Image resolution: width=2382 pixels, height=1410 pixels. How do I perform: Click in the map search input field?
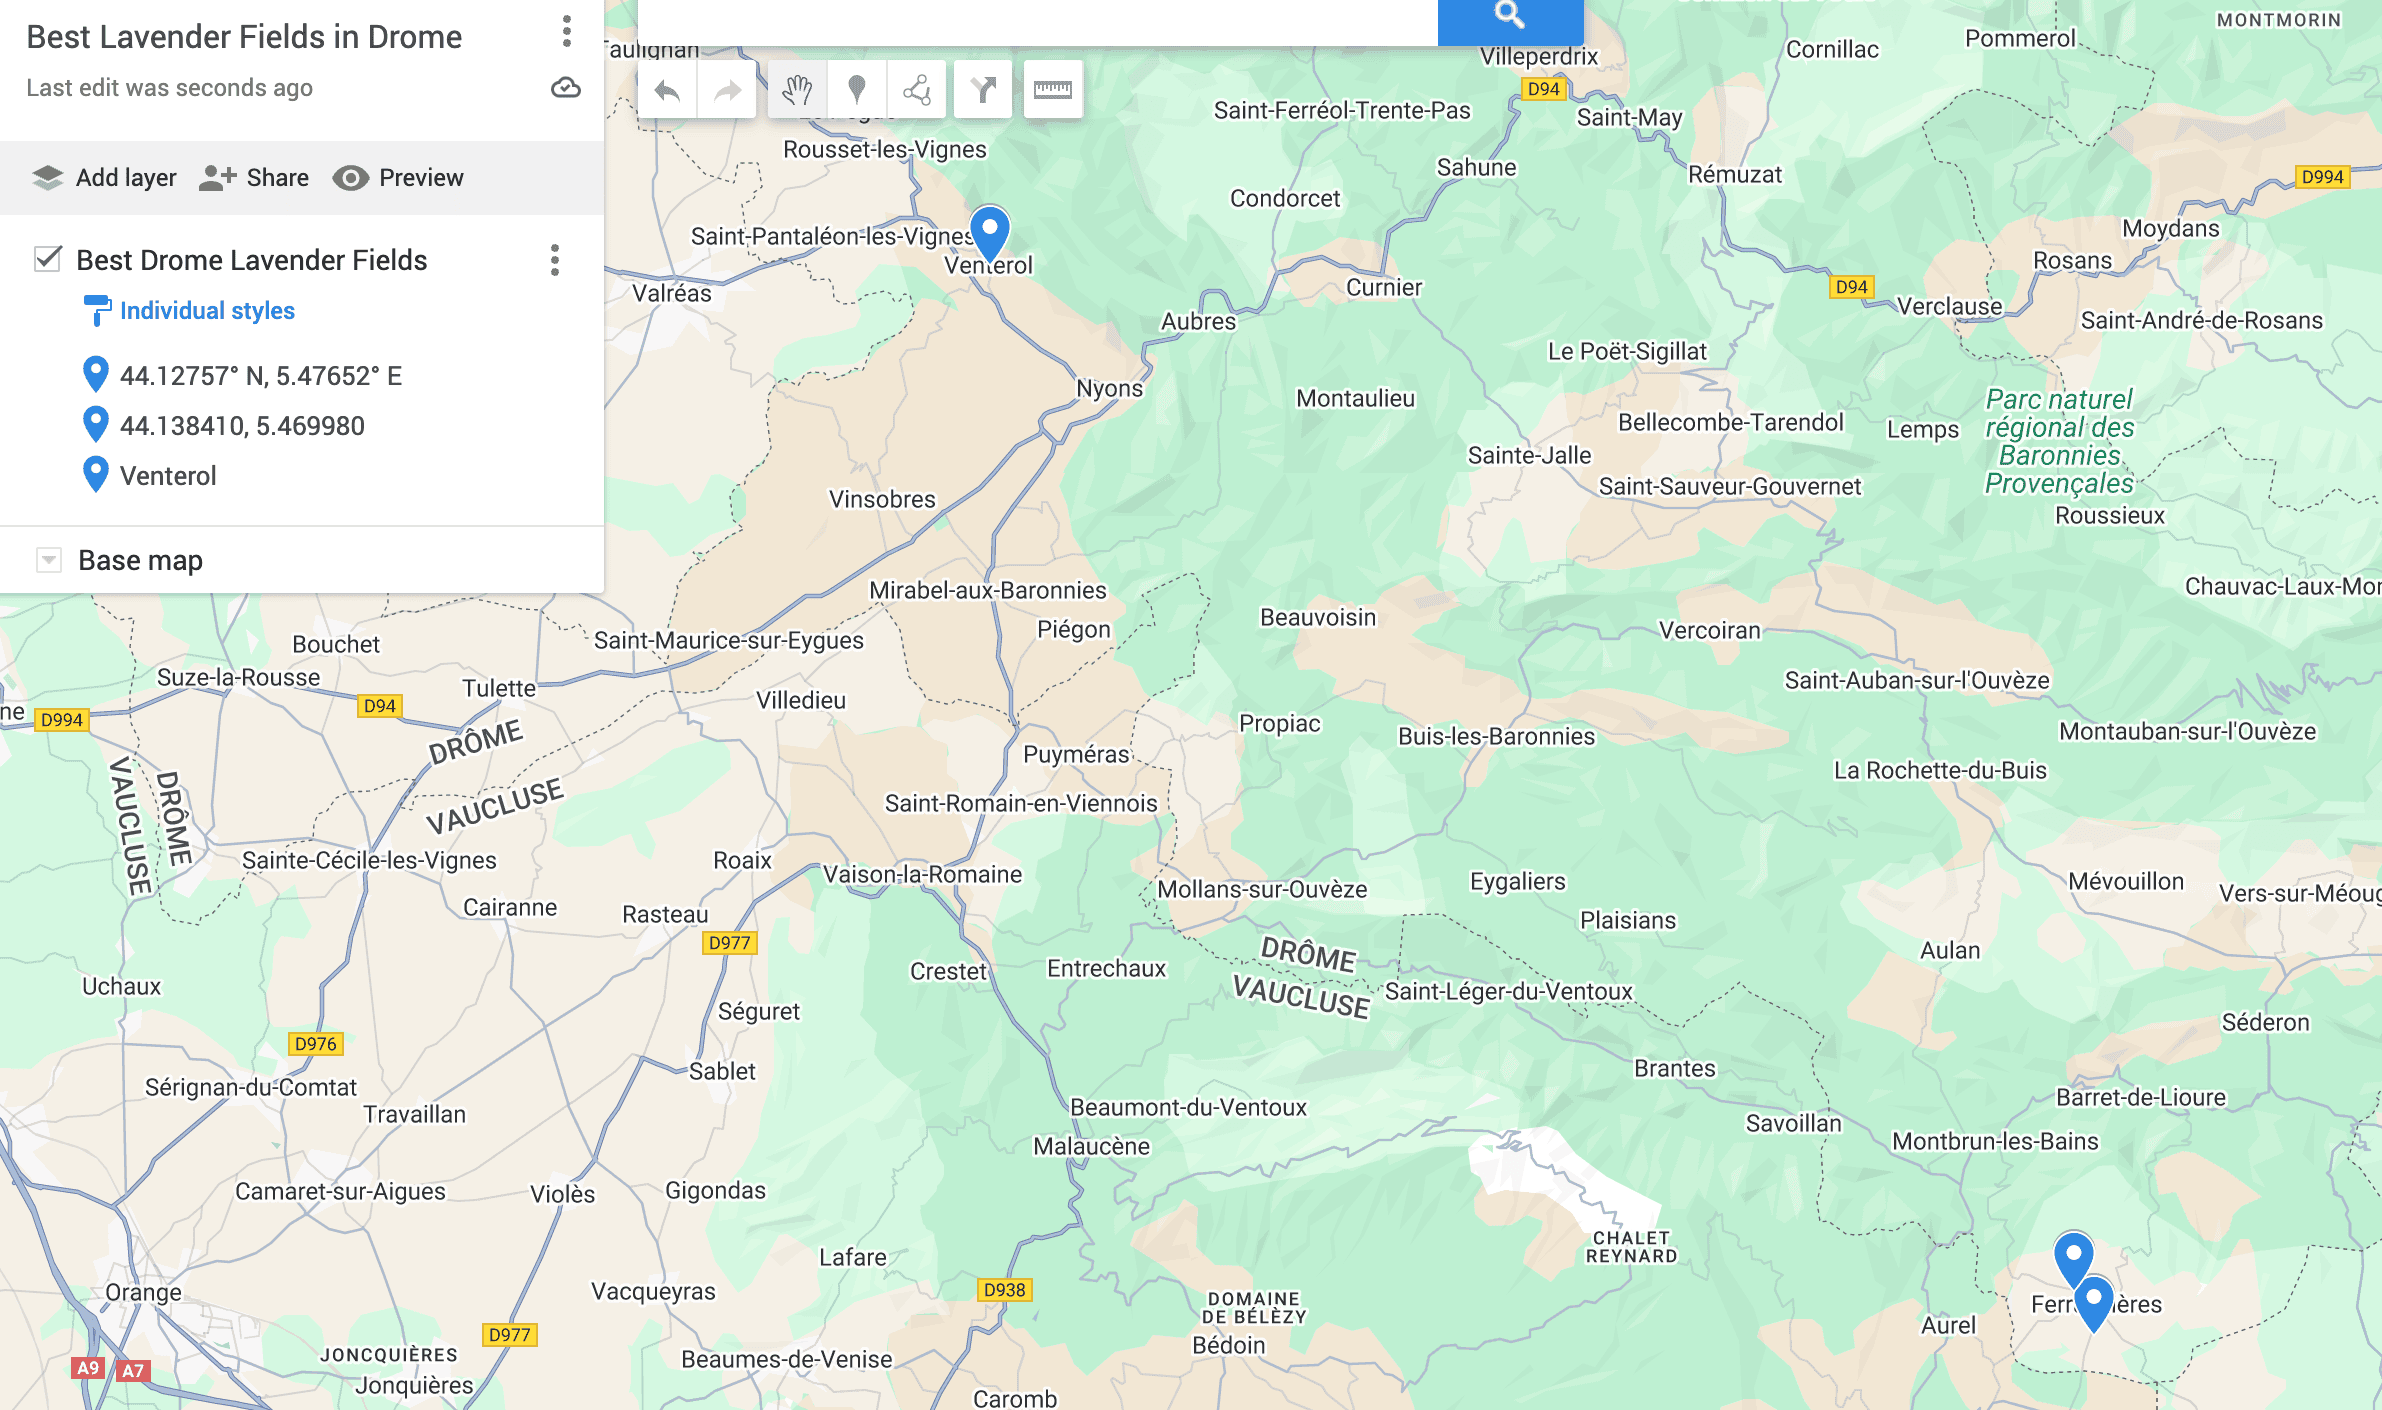pyautogui.click(x=1038, y=20)
